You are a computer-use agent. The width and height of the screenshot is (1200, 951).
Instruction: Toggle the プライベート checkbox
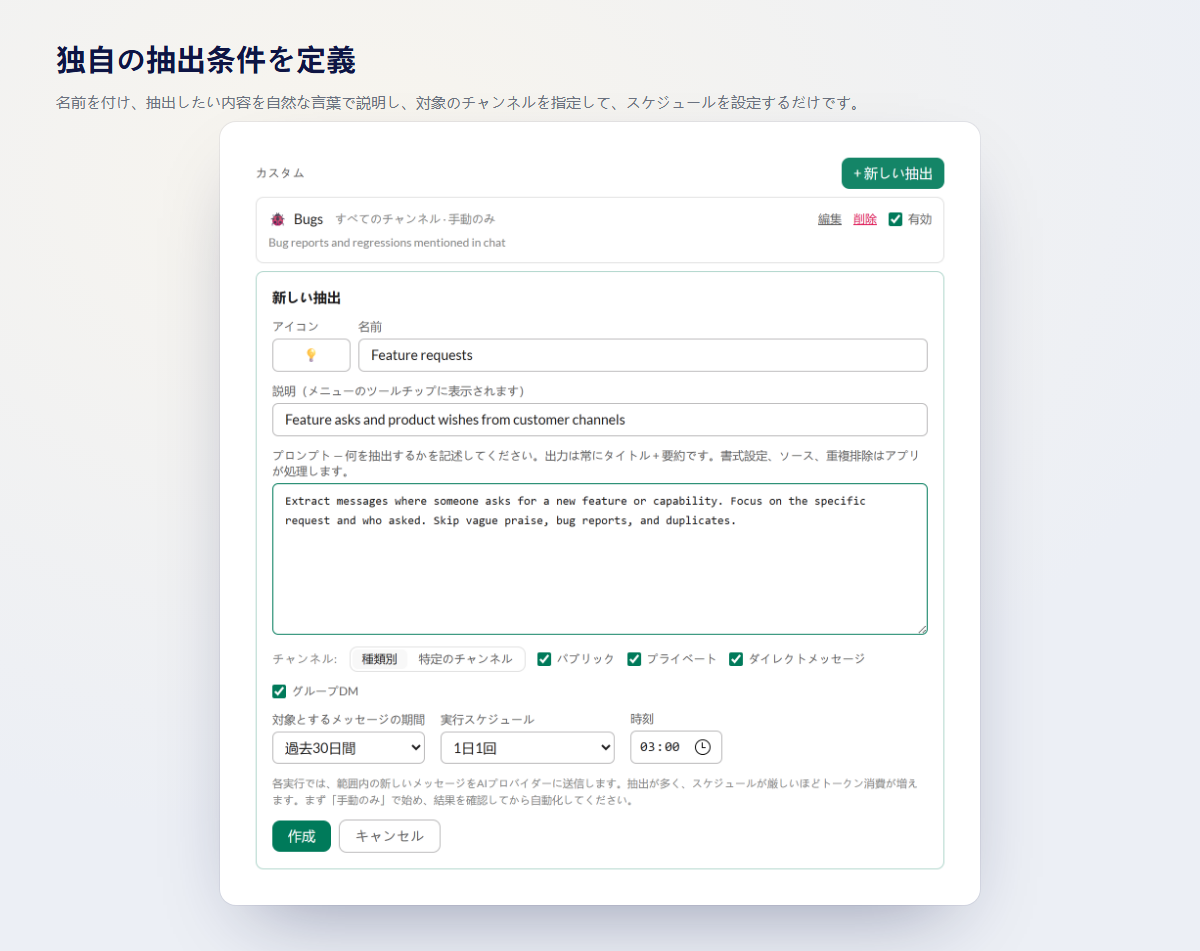pyautogui.click(x=634, y=659)
